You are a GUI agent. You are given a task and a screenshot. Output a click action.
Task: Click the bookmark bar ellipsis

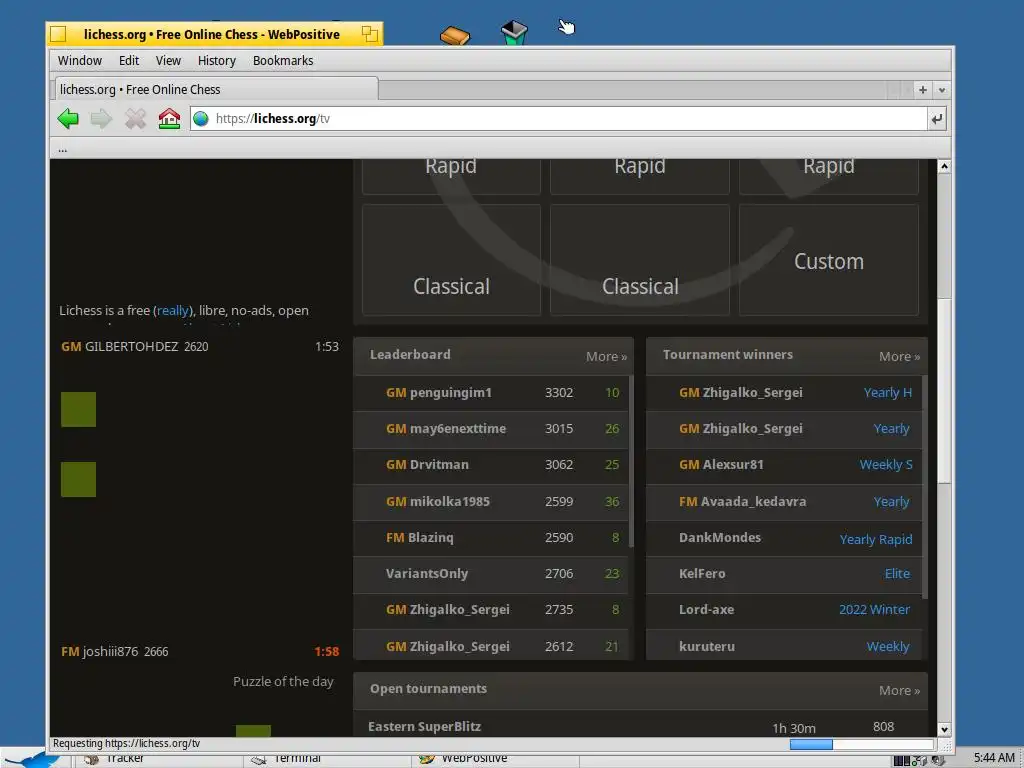62,150
